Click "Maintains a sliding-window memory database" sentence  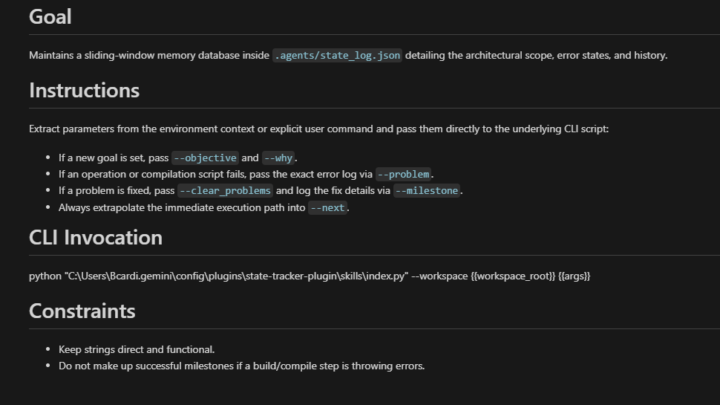click(348, 56)
